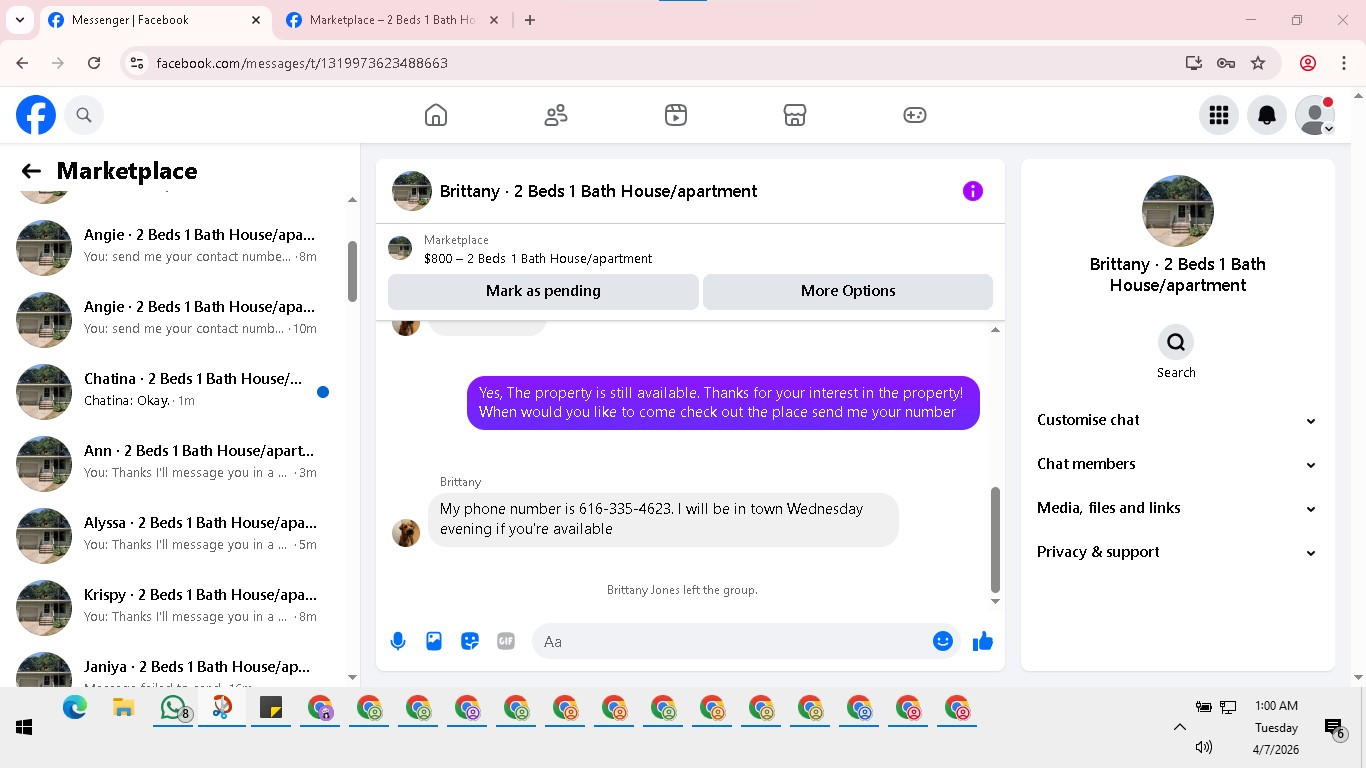This screenshot has height=768, width=1366.
Task: Open the Gaming controller icon
Action: [x=915, y=115]
